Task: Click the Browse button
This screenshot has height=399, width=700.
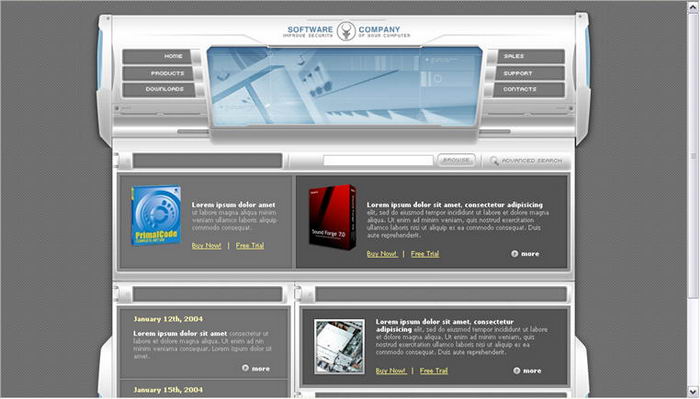Action: point(456,160)
